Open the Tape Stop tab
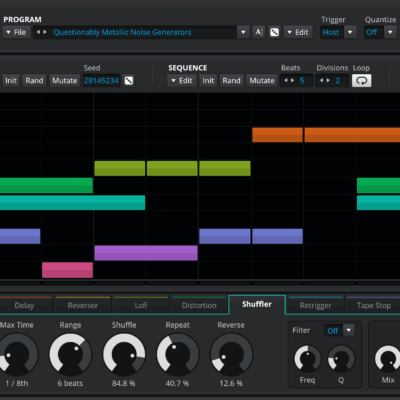Screen dimensions: 400x400 pos(374,305)
